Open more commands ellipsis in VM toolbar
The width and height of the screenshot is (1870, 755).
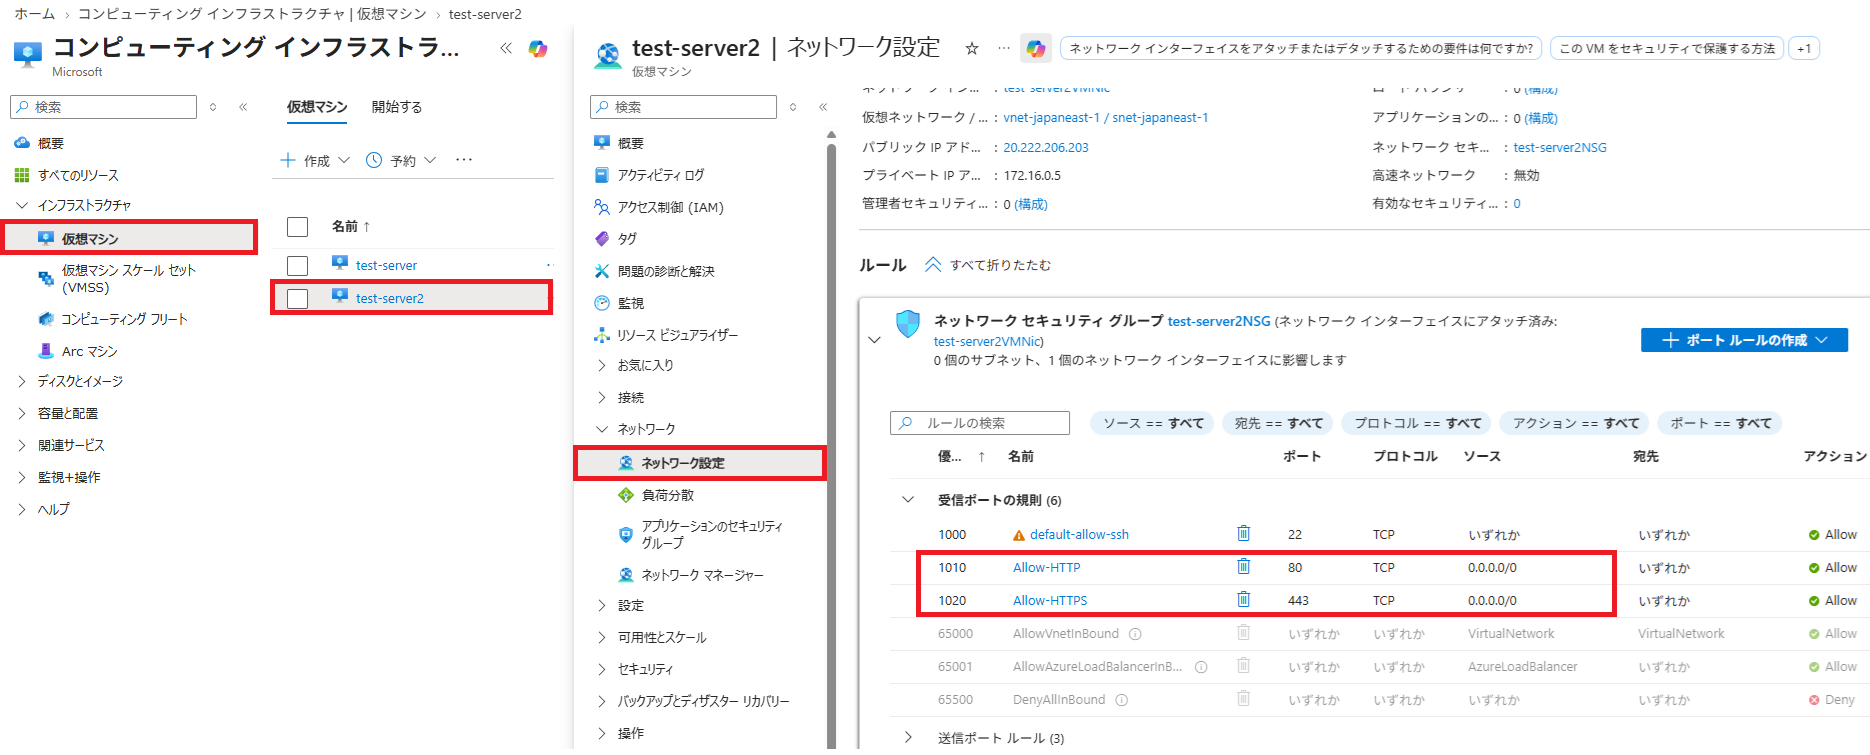click(x=464, y=160)
